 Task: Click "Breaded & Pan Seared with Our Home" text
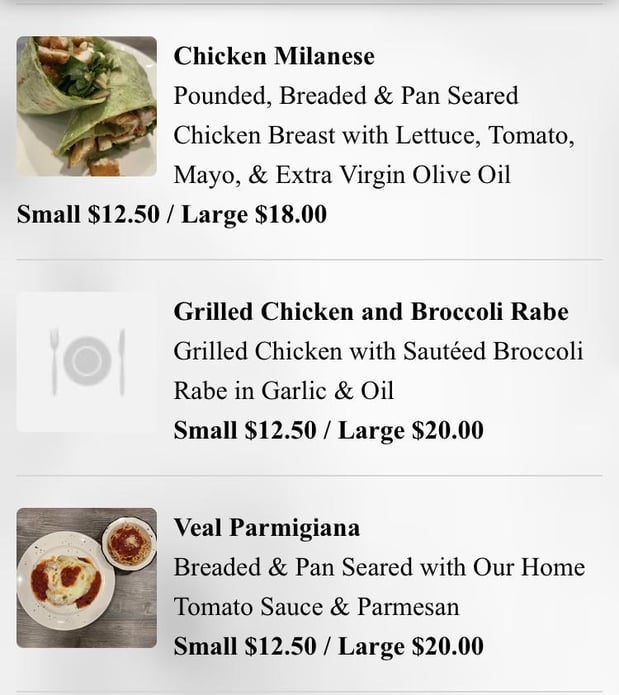coord(379,567)
